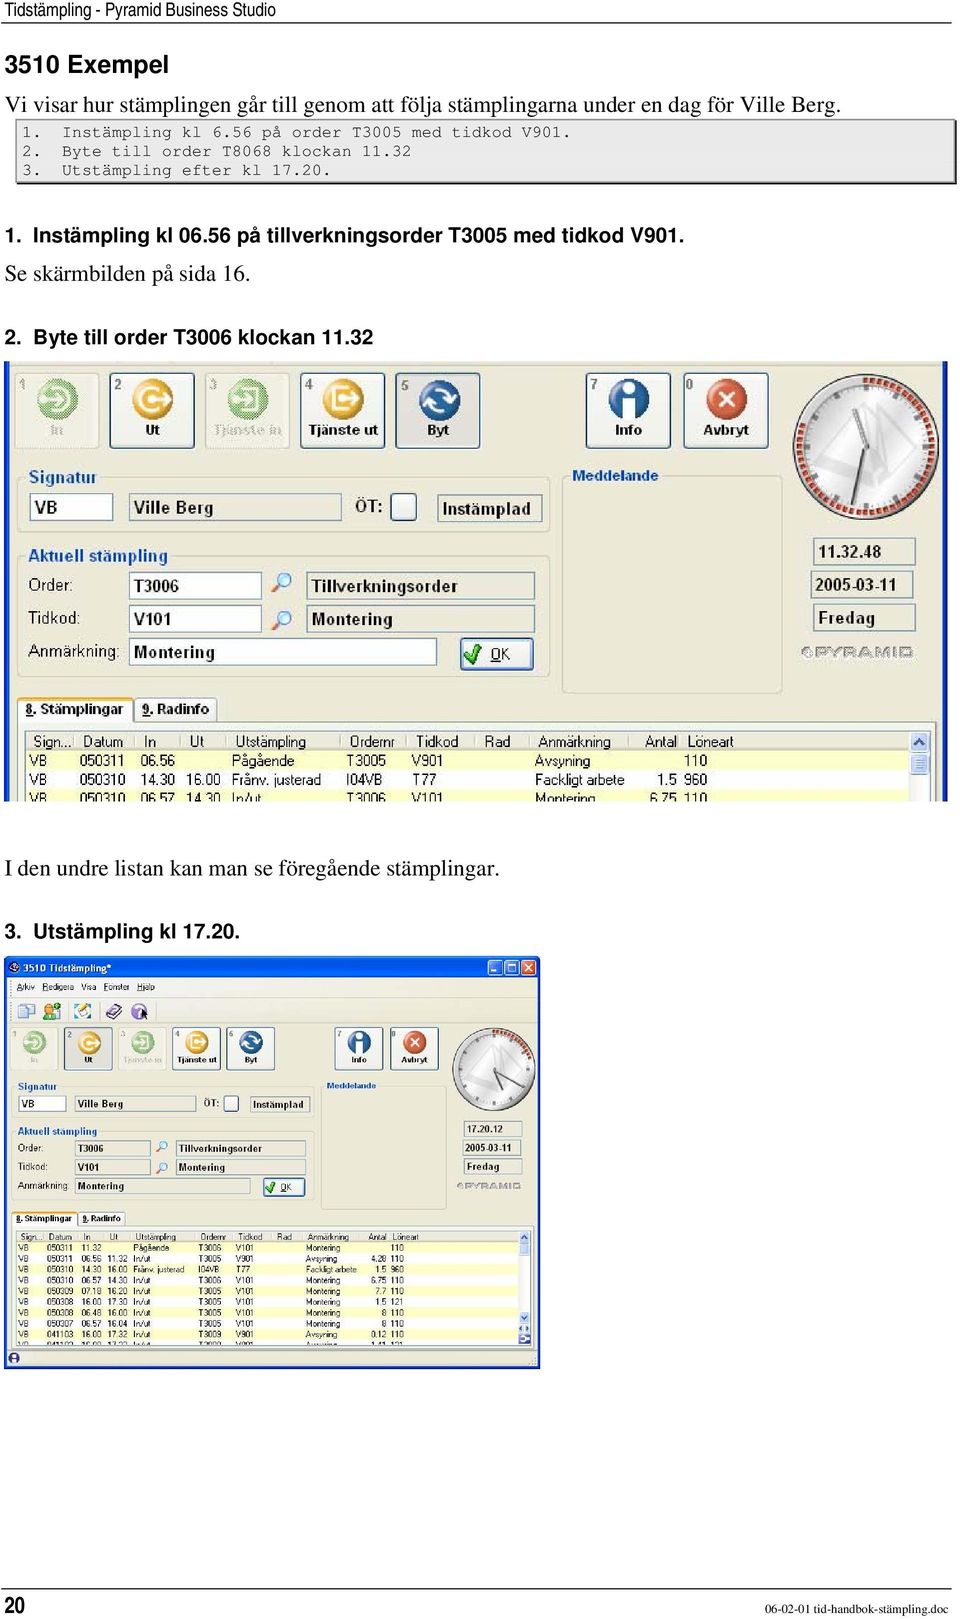The width and height of the screenshot is (960, 1619).
Task: Click the Signatur field VB in the upper screenshot
Action: [x=71, y=507]
